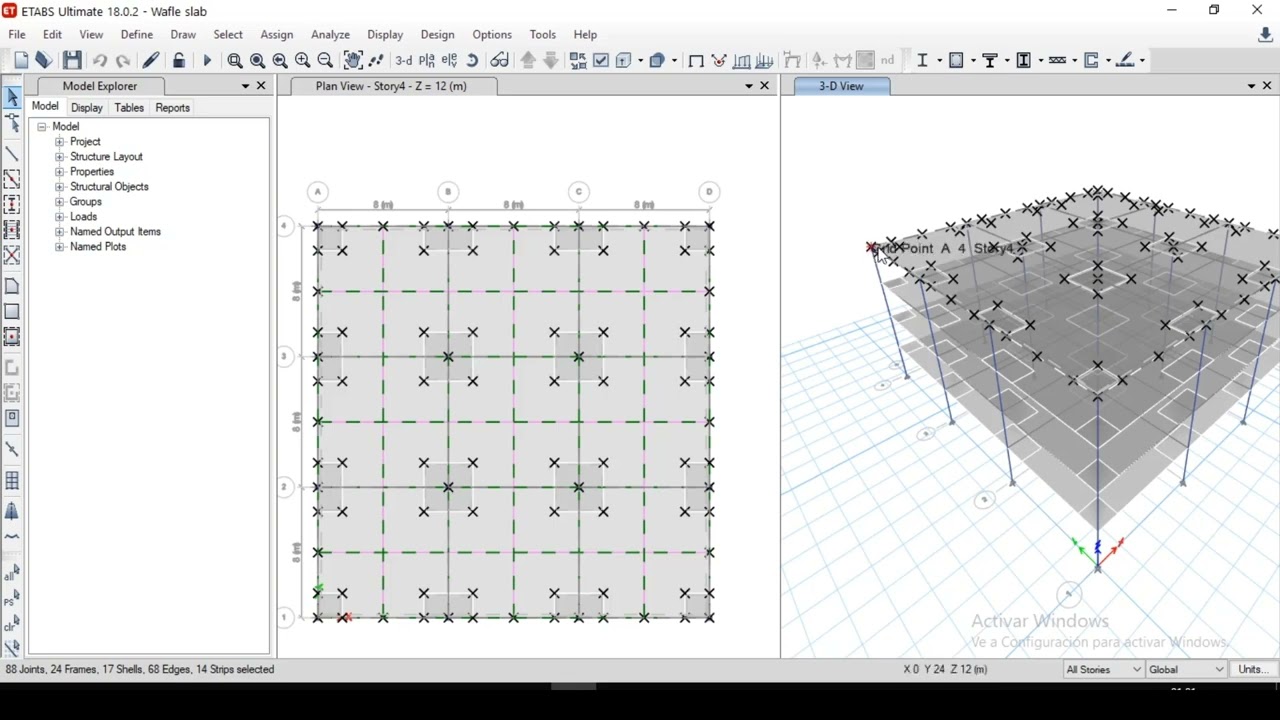Run the analysis with the play icon

(x=207, y=60)
